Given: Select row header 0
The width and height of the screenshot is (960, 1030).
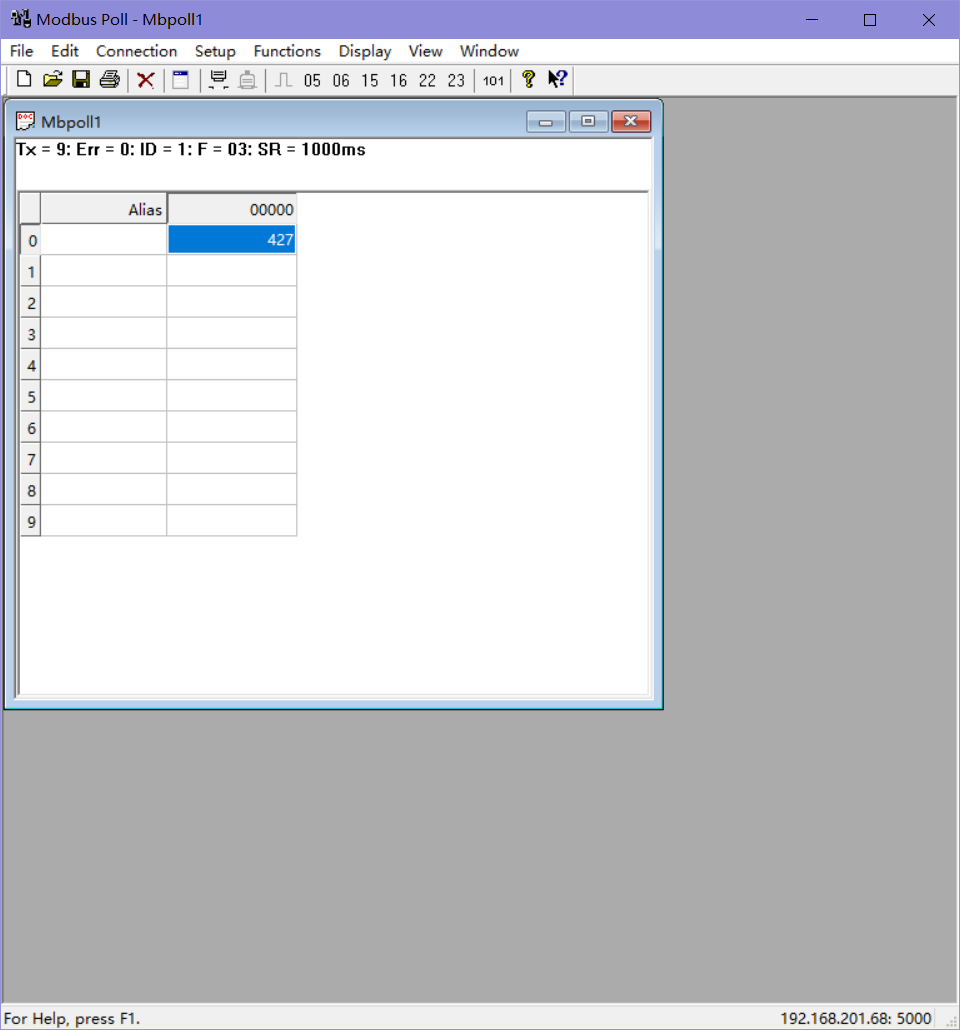Looking at the screenshot, I should pyautogui.click(x=31, y=240).
